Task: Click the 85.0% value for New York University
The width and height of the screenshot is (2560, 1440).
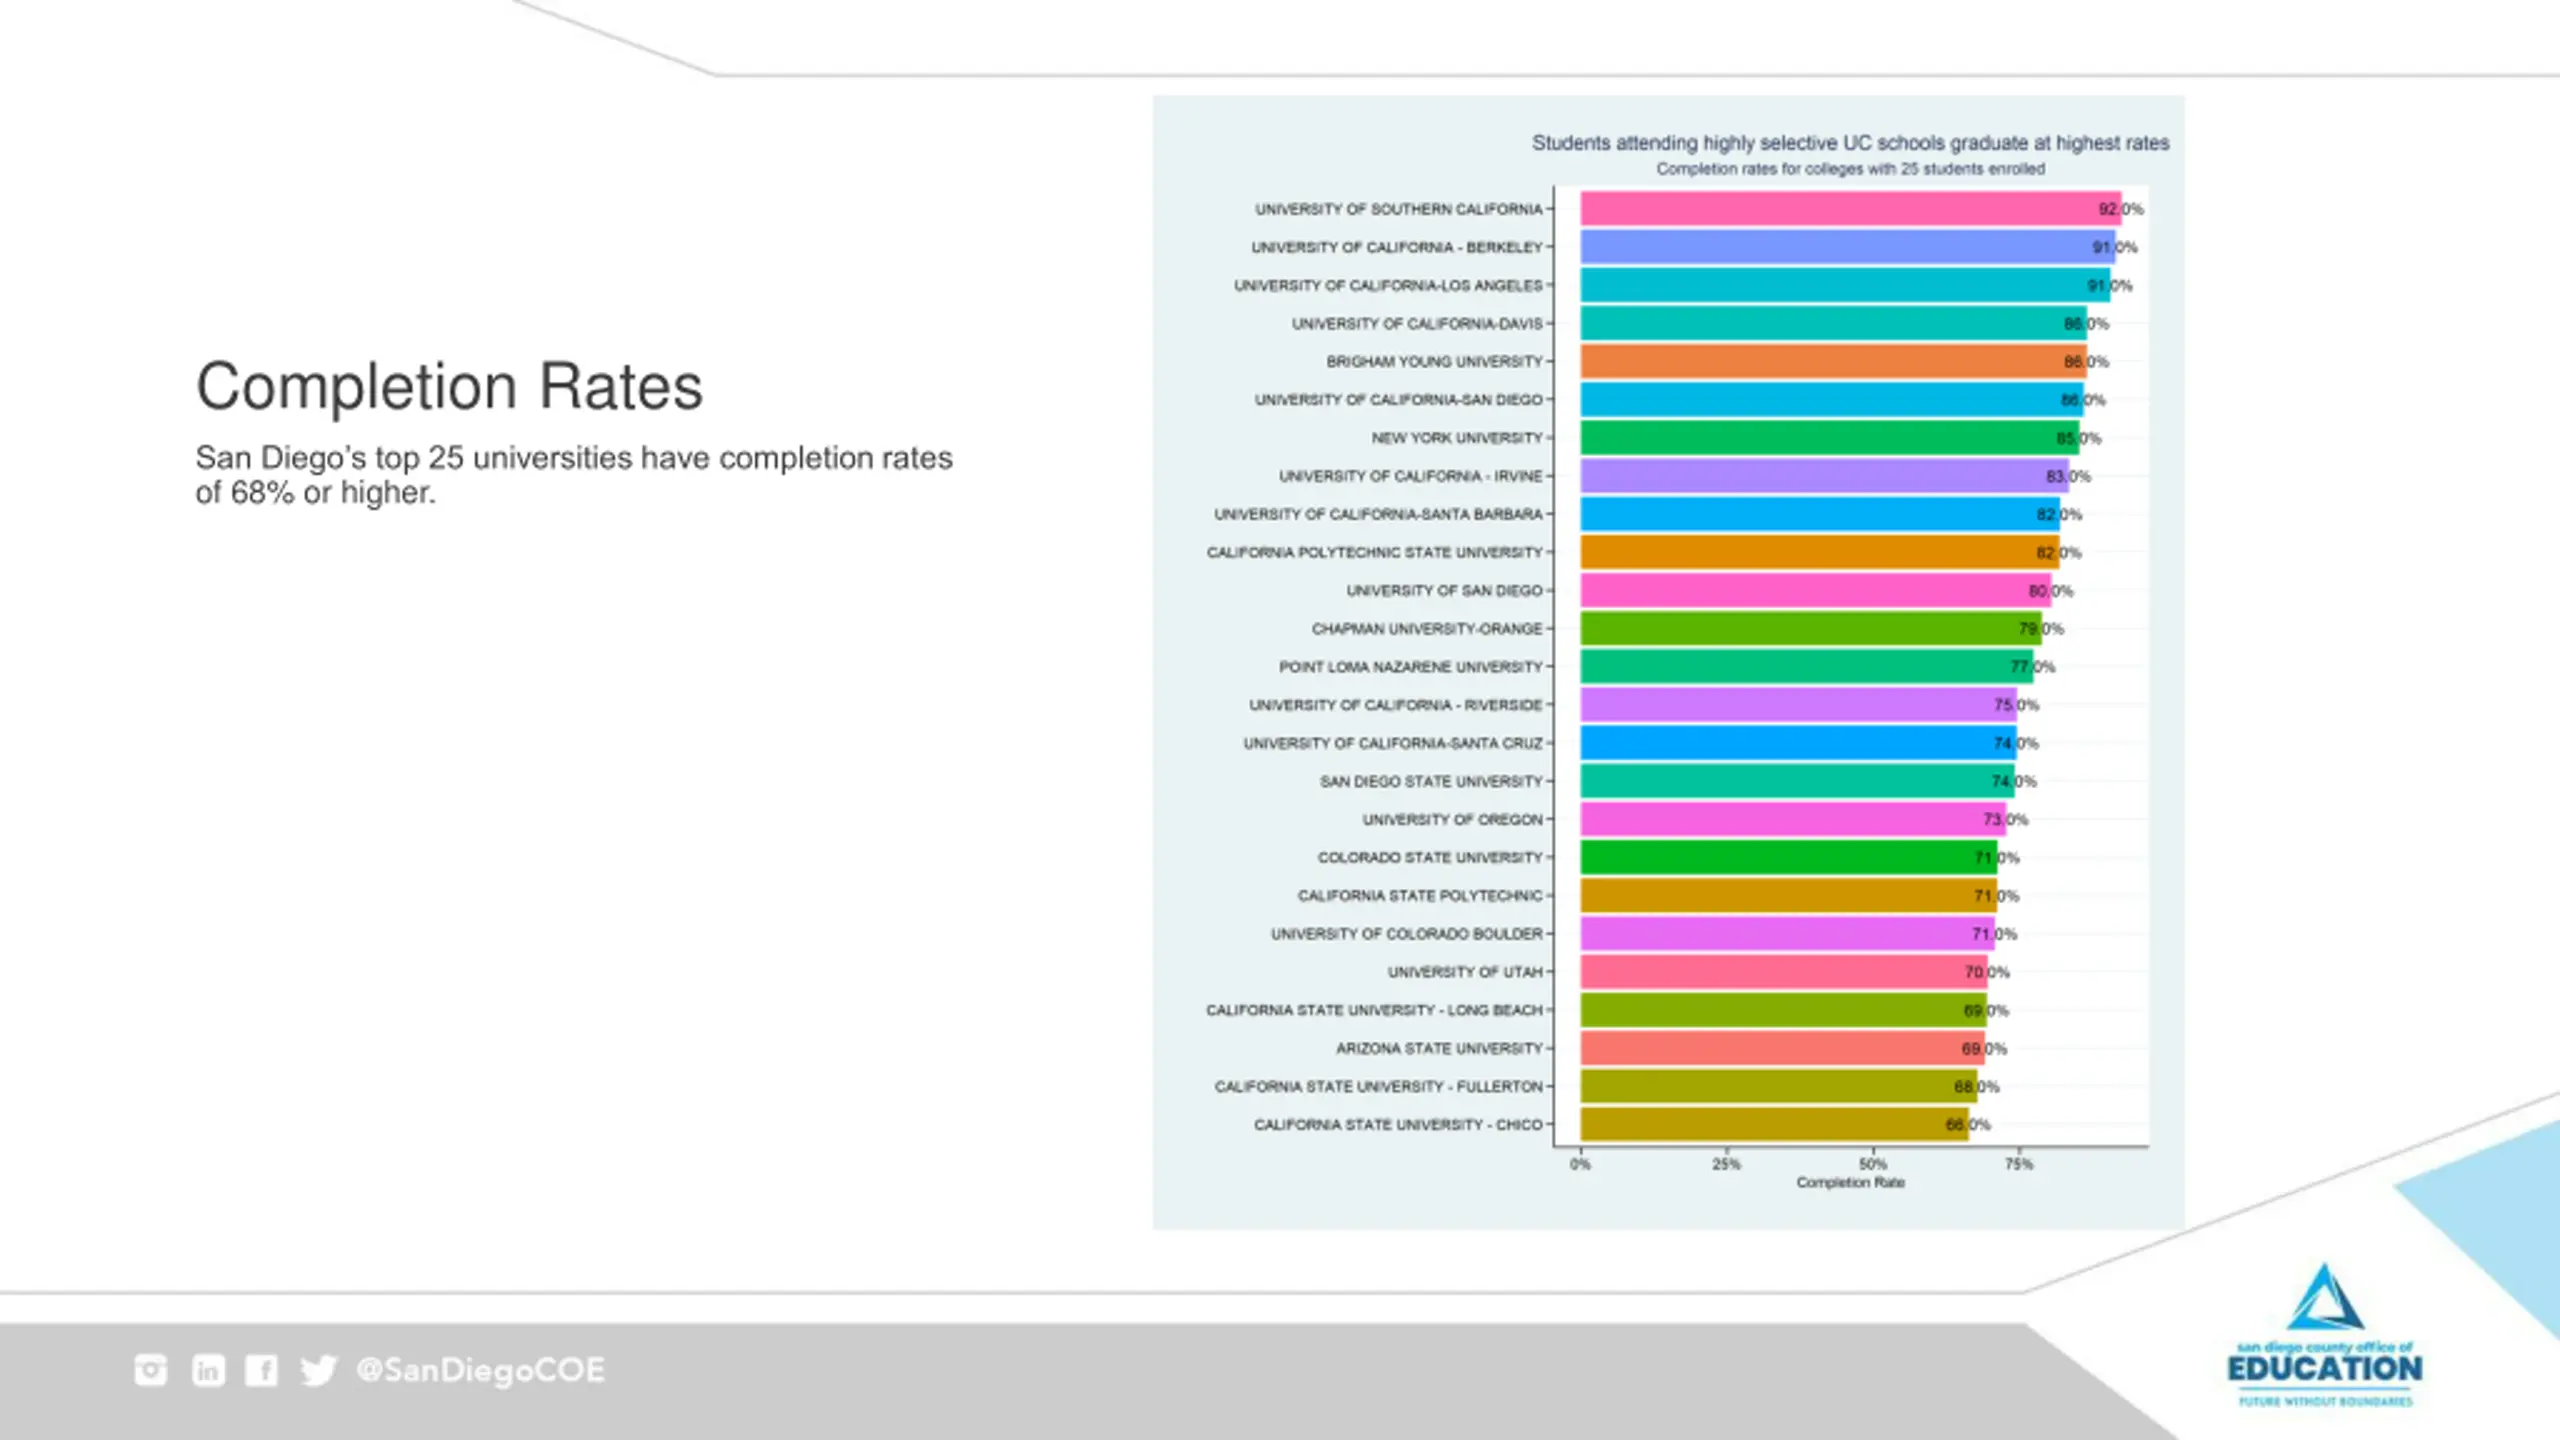Action: 2079,438
